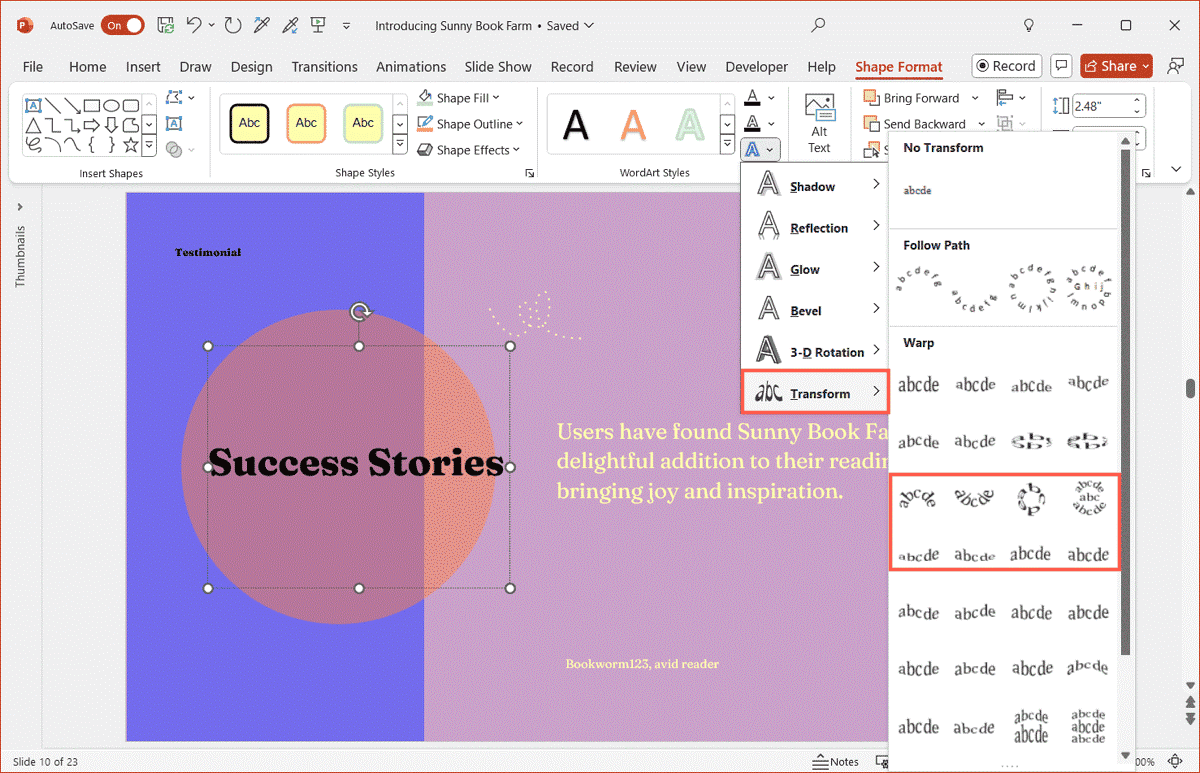
Task: Open the Glow submenu
Action: (814, 269)
